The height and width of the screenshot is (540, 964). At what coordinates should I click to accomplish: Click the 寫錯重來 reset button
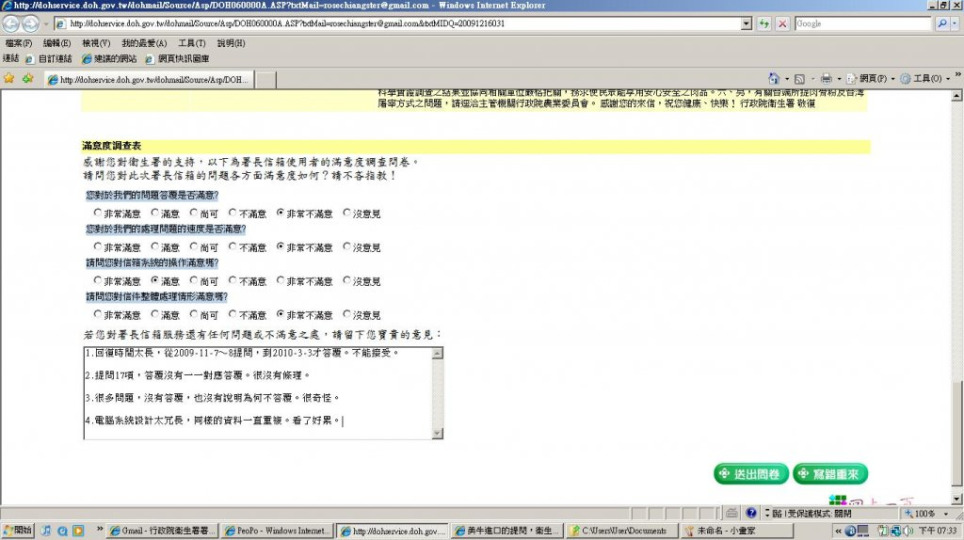pyautogui.click(x=830, y=474)
